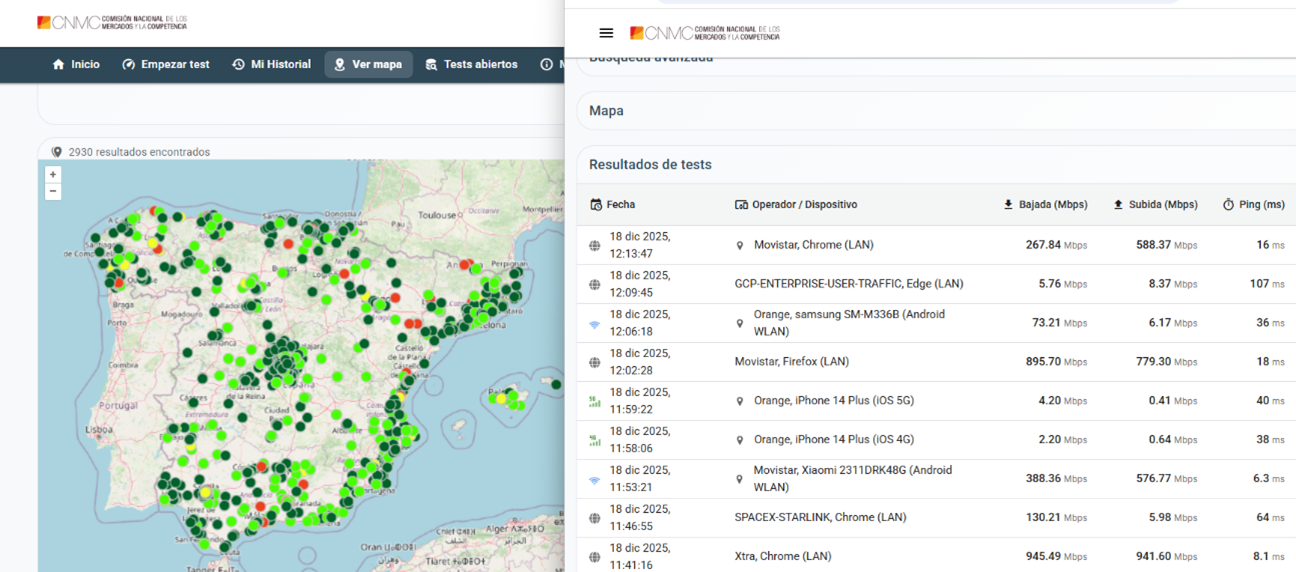Go to Inicio in the navigation bar

pyautogui.click(x=76, y=64)
